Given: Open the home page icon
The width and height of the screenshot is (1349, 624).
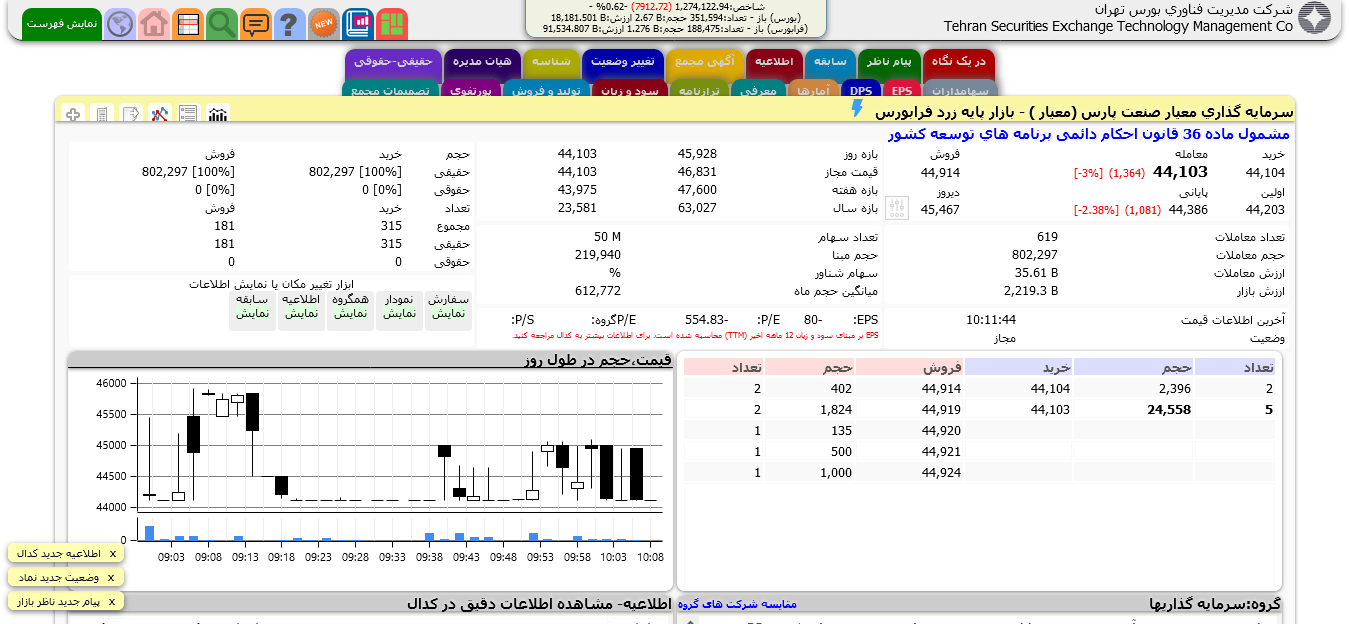Looking at the screenshot, I should tap(154, 24).
